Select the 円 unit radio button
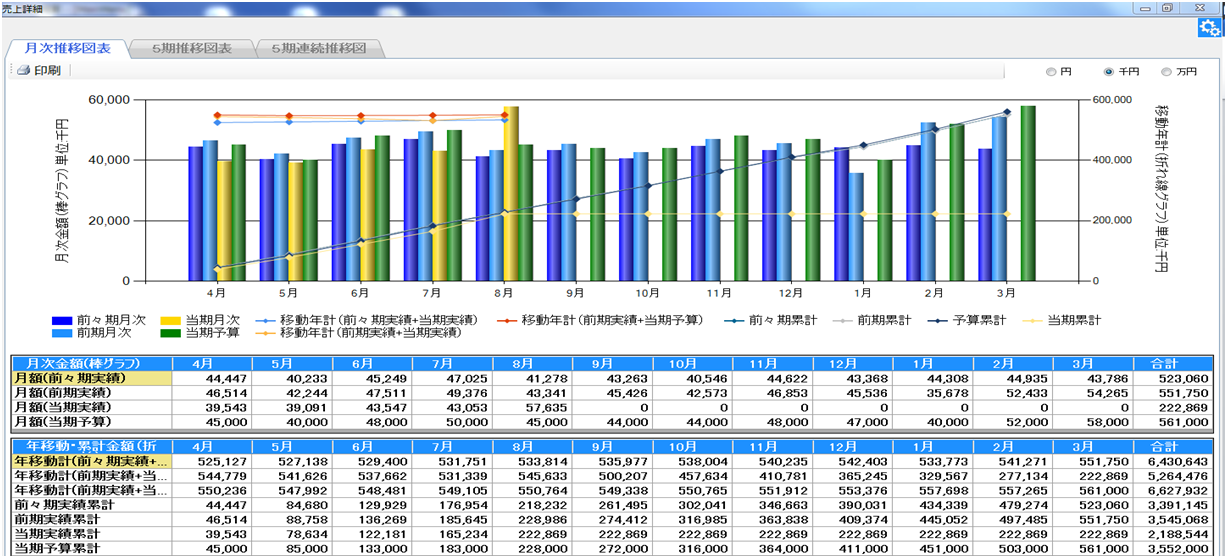Viewport: 1225px width, 560px height. pyautogui.click(x=1050, y=72)
